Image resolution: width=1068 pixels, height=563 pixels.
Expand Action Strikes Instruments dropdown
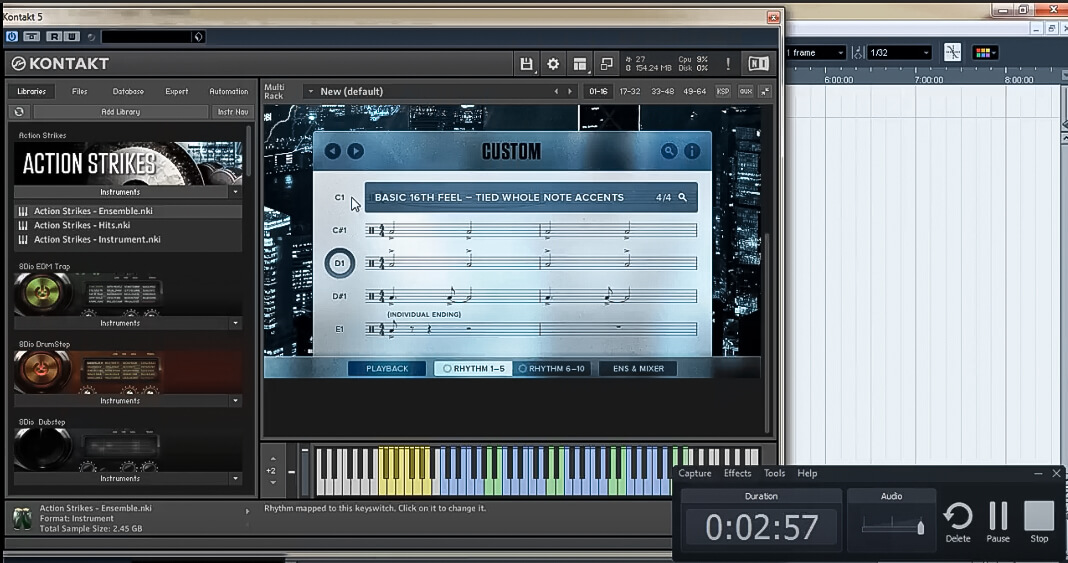coord(236,192)
